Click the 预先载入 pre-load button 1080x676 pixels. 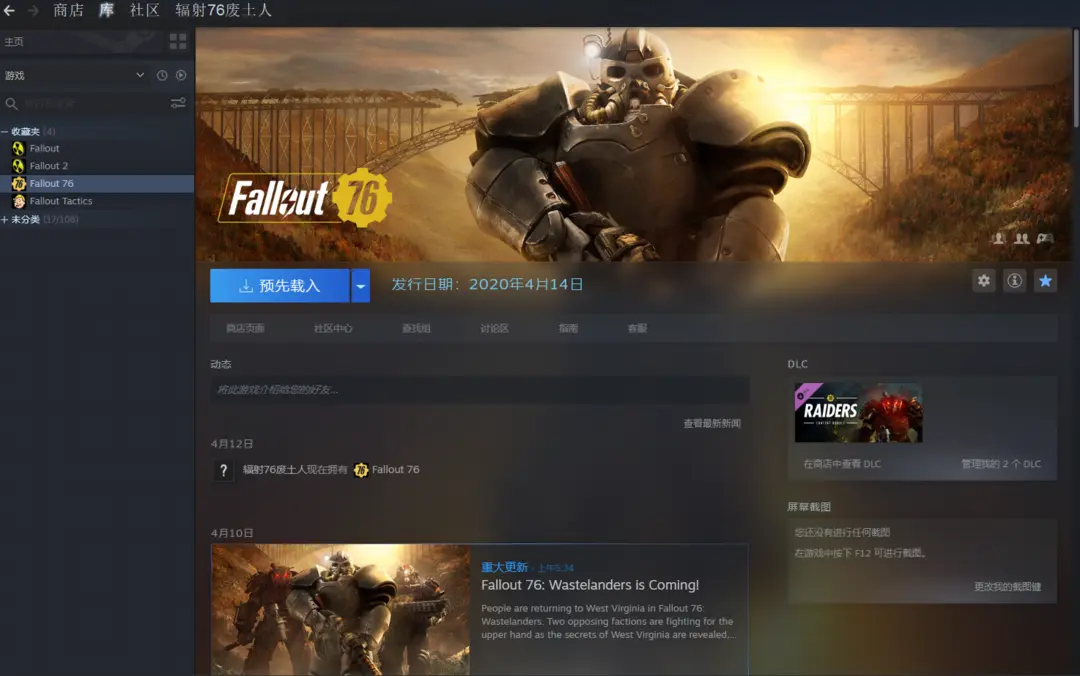tap(280, 285)
